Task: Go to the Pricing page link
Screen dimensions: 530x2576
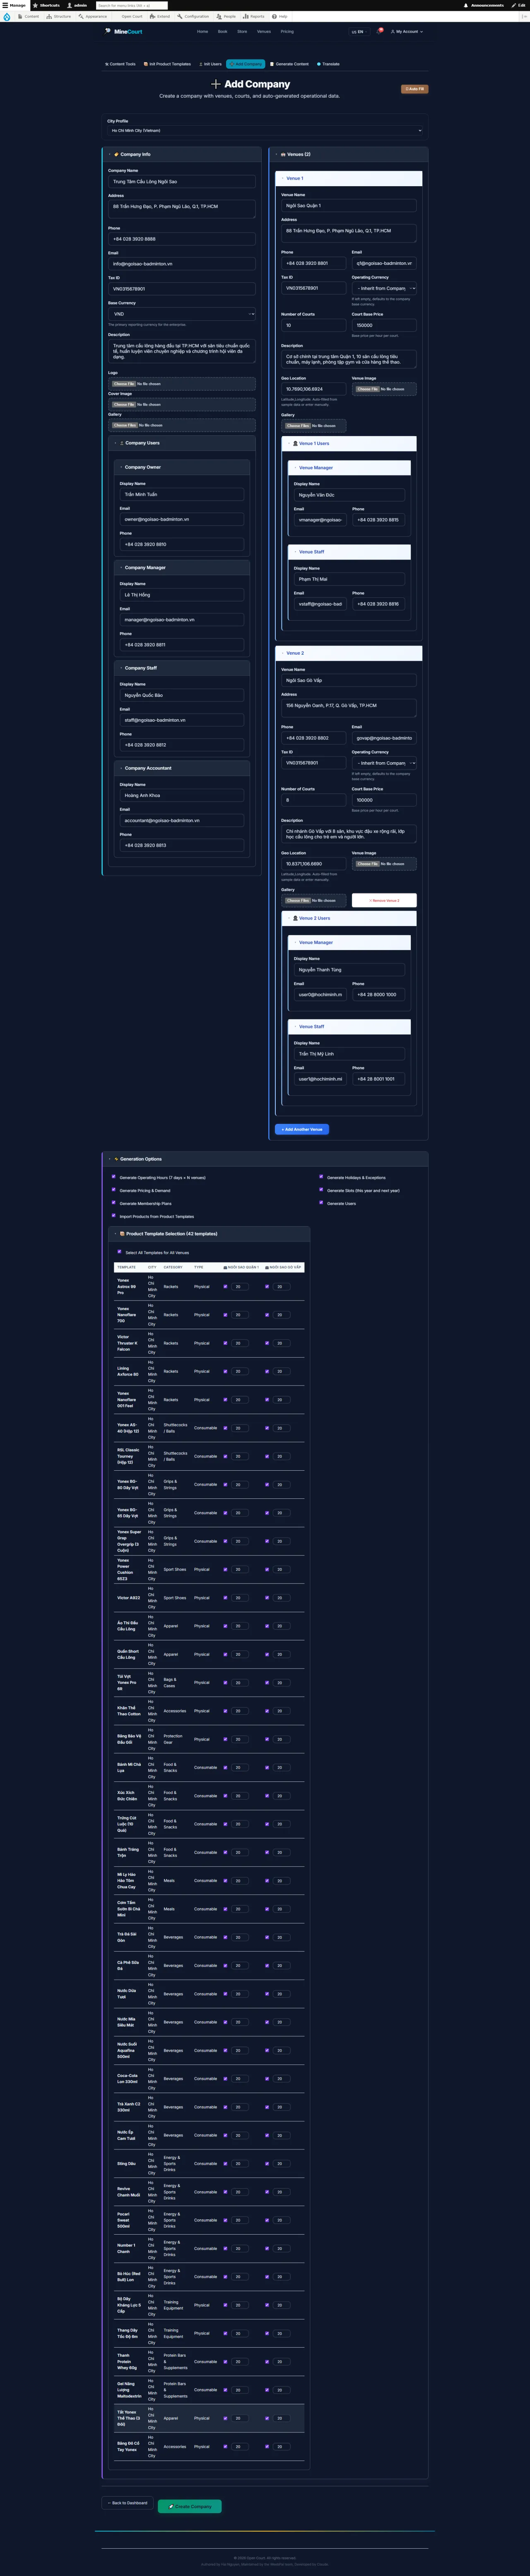Action: click(287, 32)
